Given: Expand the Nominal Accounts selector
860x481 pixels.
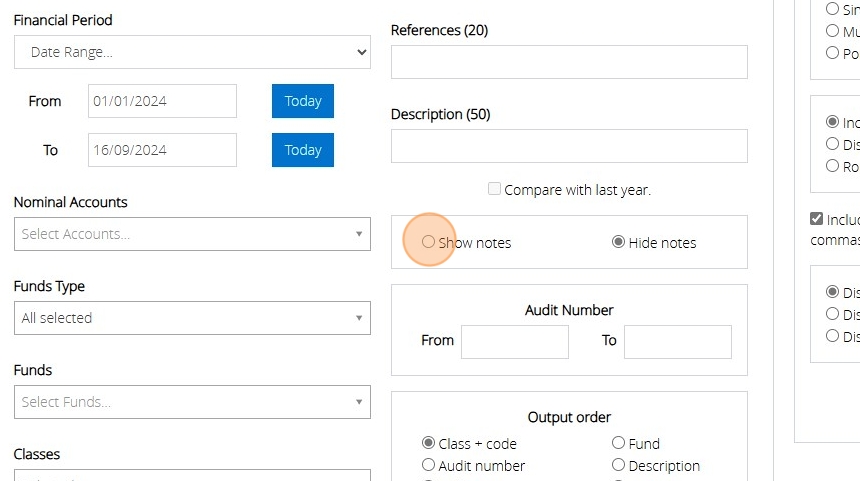Looking at the screenshot, I should (192, 234).
